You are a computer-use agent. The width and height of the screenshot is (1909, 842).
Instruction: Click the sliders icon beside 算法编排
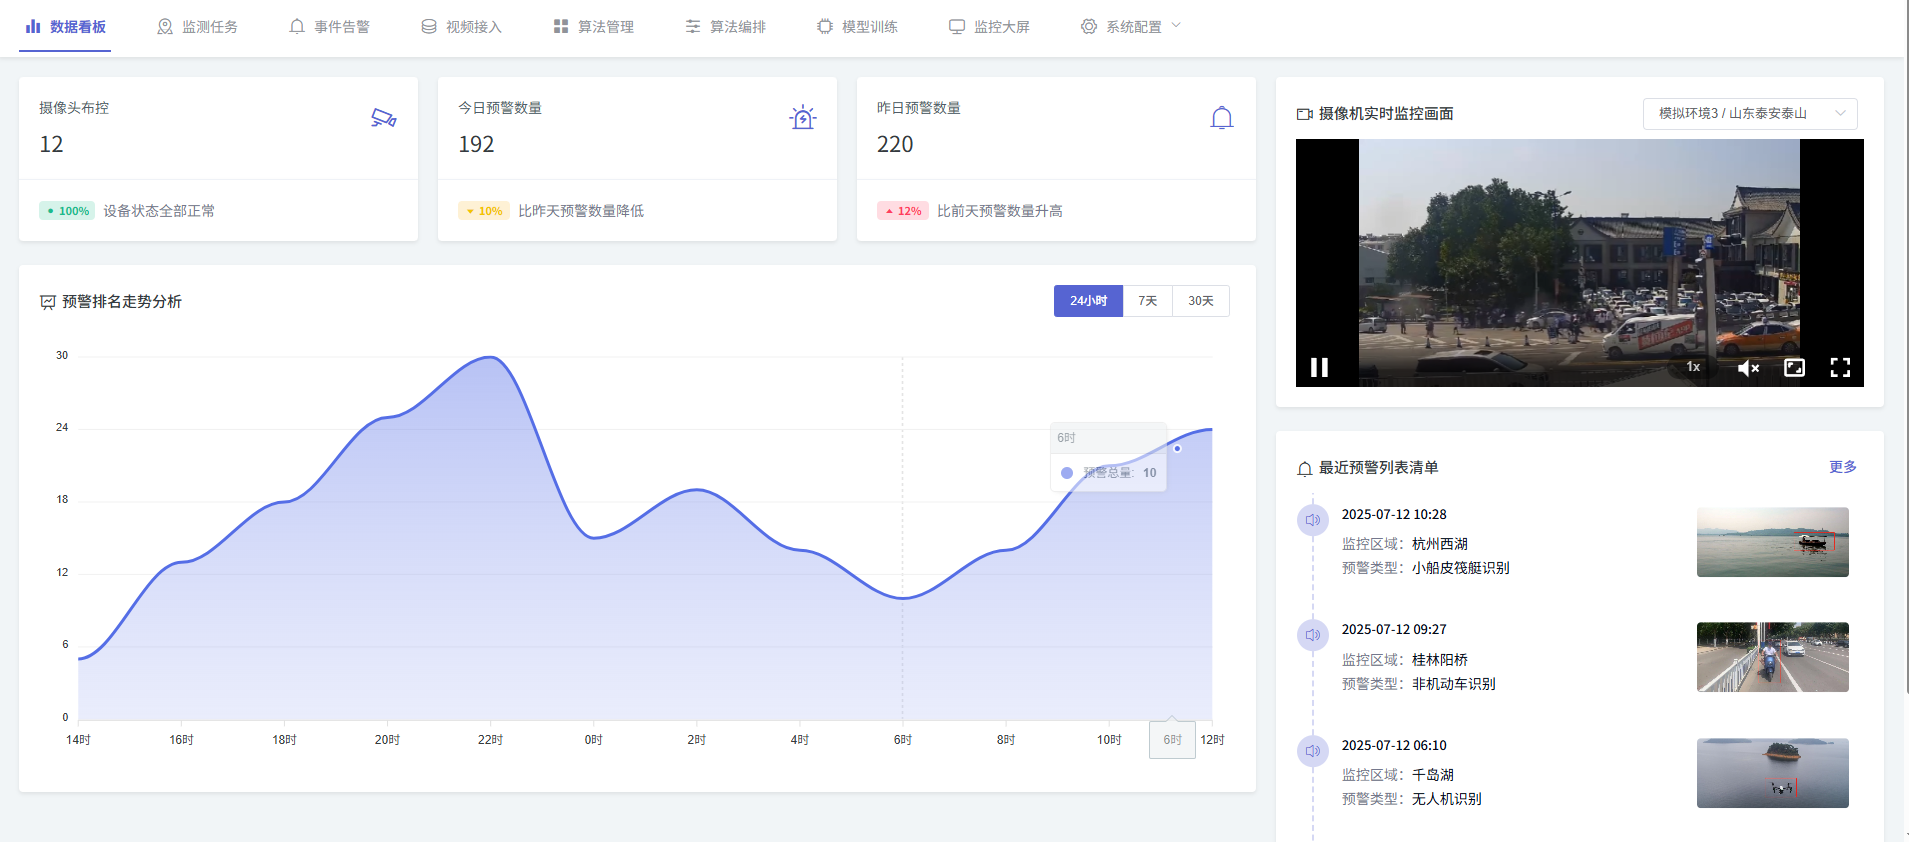pos(693,26)
